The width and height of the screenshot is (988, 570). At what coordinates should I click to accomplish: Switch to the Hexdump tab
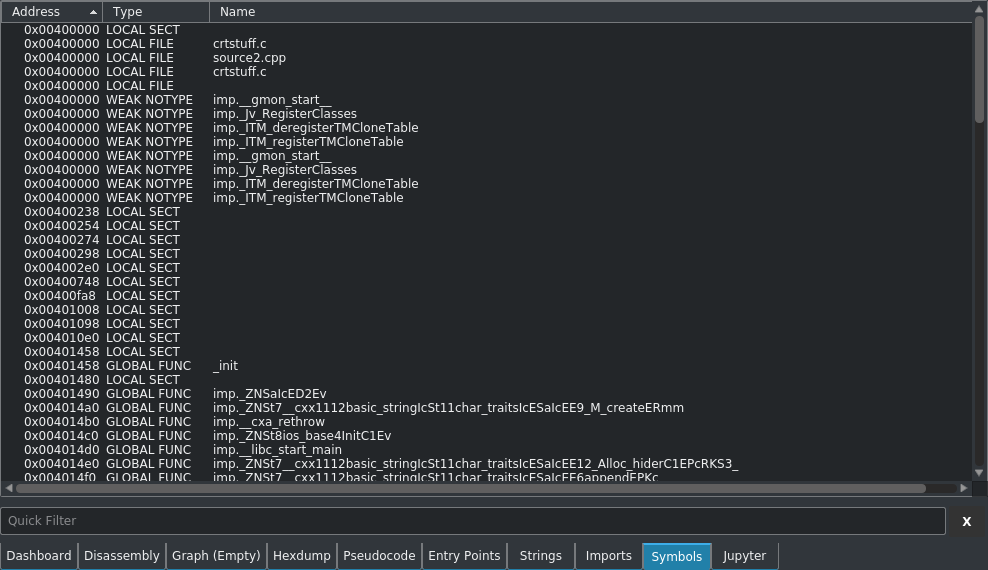(302, 556)
